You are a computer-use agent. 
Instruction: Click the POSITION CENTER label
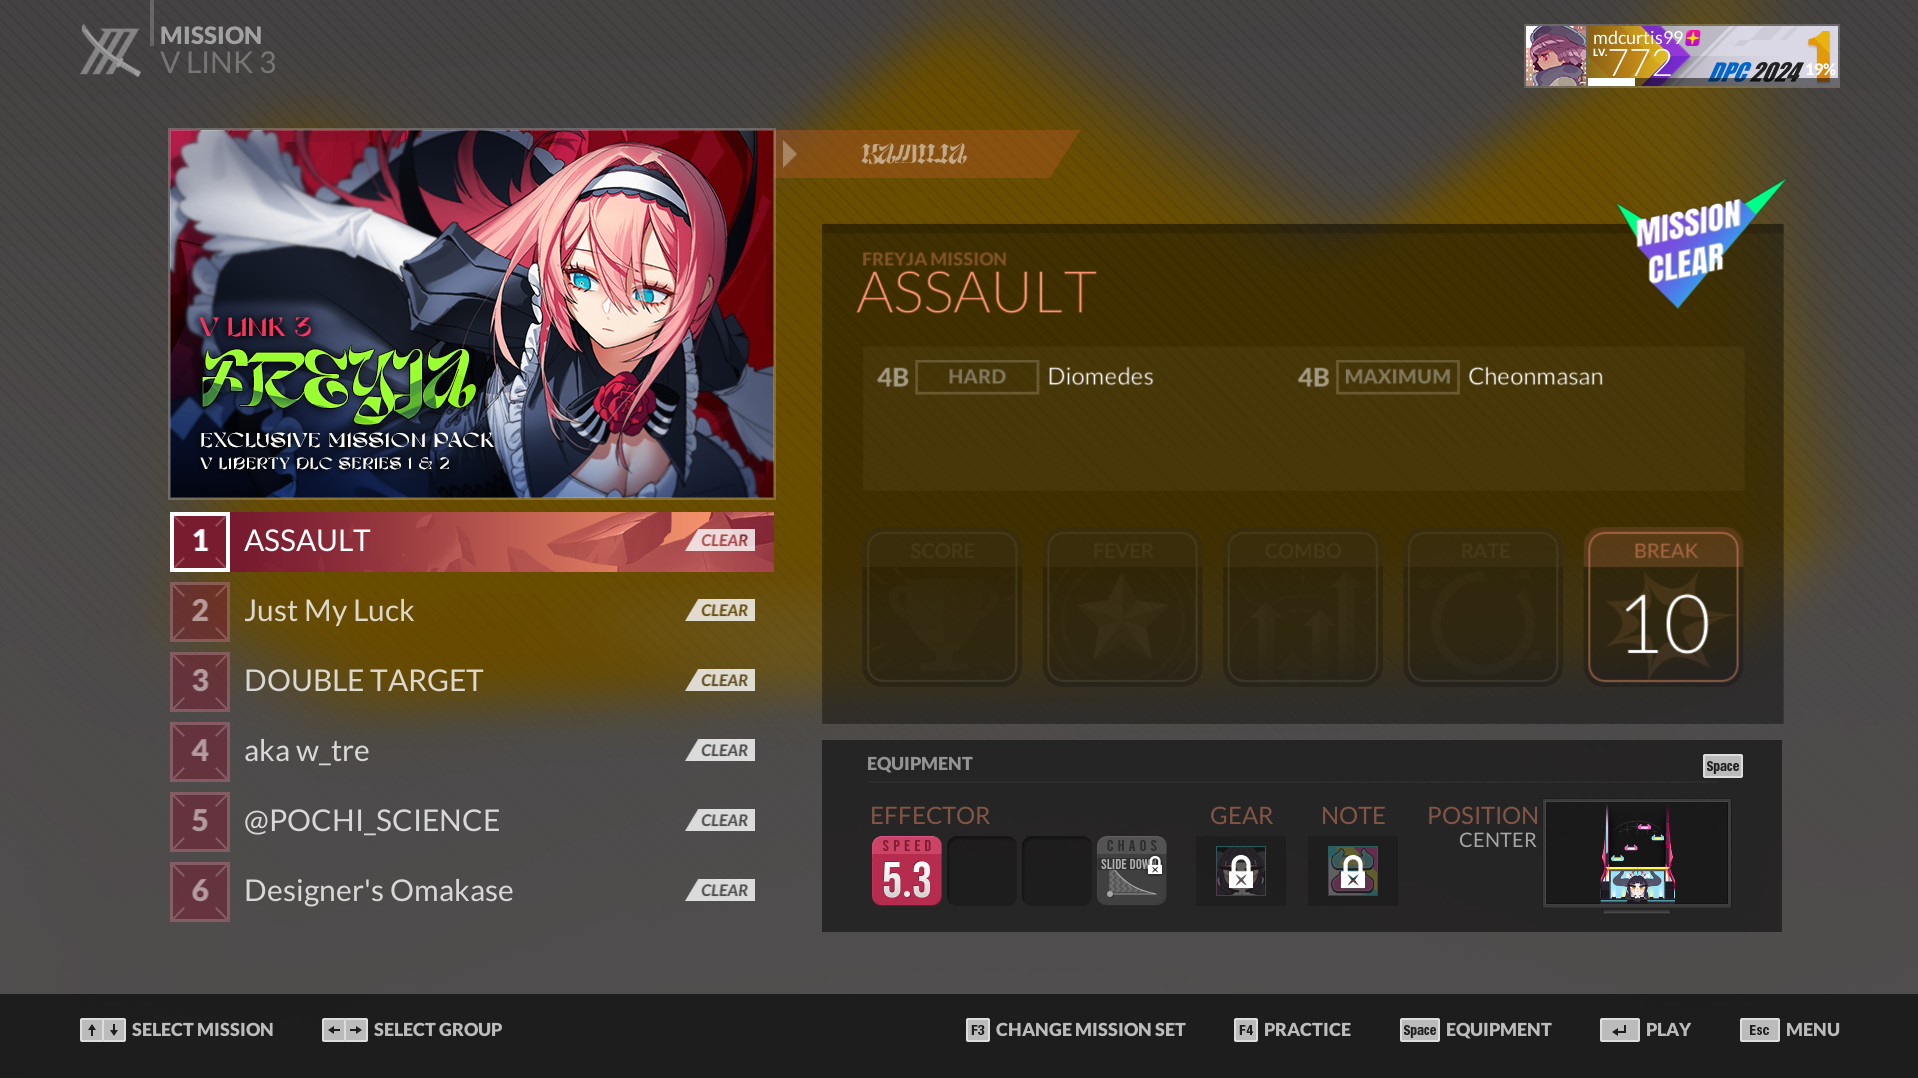(1482, 827)
